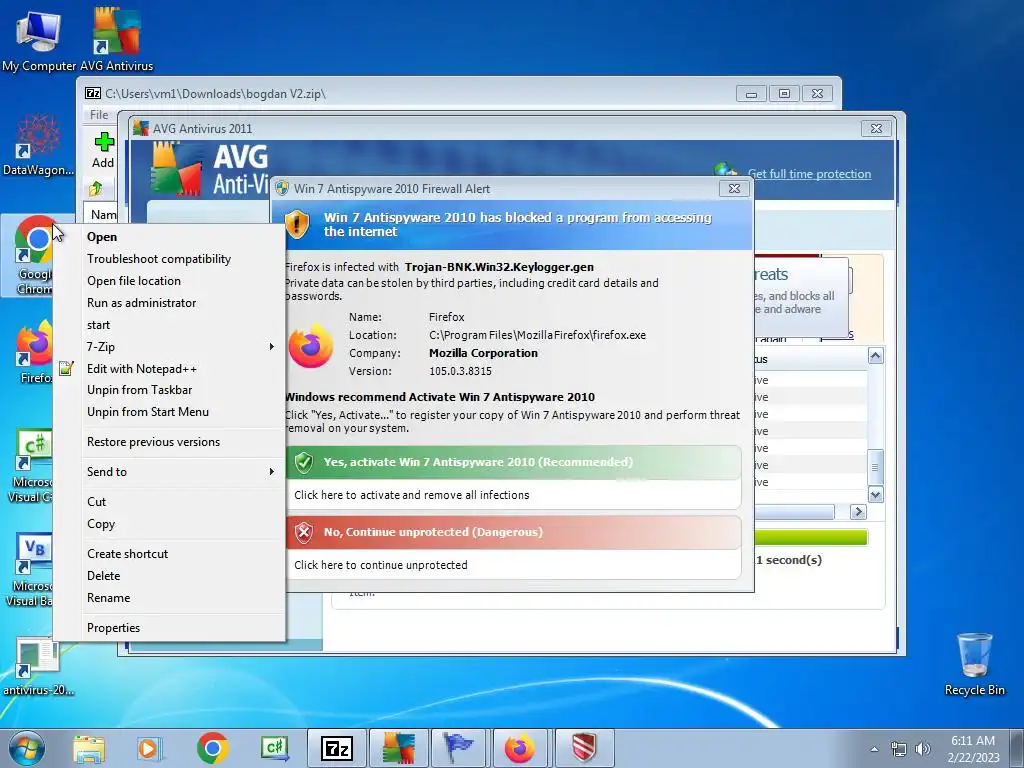1024x768 pixels.
Task: Click the network icon in system tray
Action: 899,749
